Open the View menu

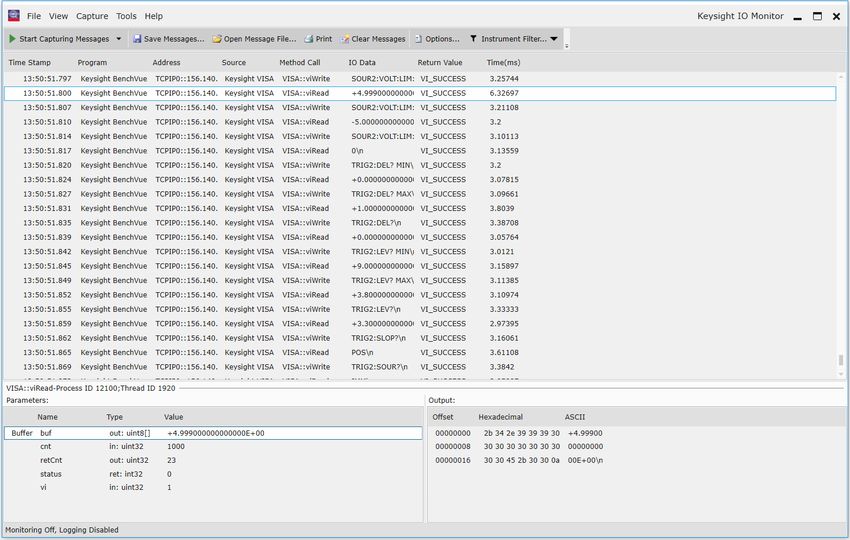58,16
